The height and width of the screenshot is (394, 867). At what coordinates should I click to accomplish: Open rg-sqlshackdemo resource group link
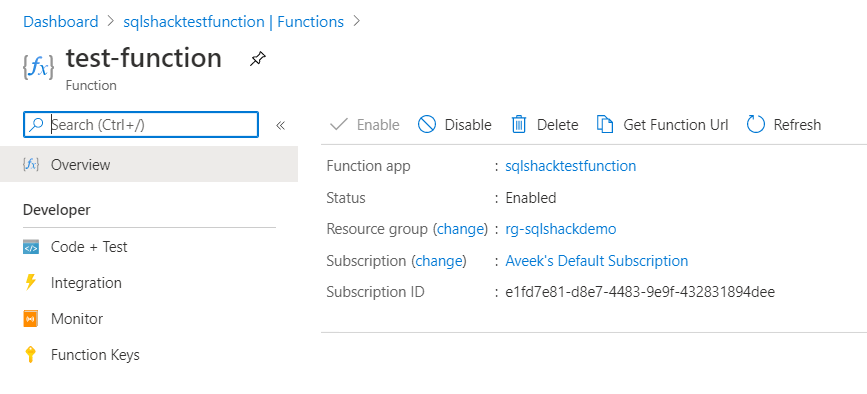point(561,229)
